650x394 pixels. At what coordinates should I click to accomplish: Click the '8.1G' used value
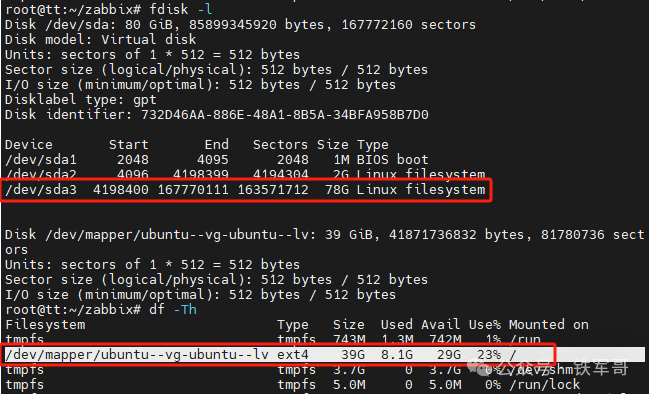[397, 355]
